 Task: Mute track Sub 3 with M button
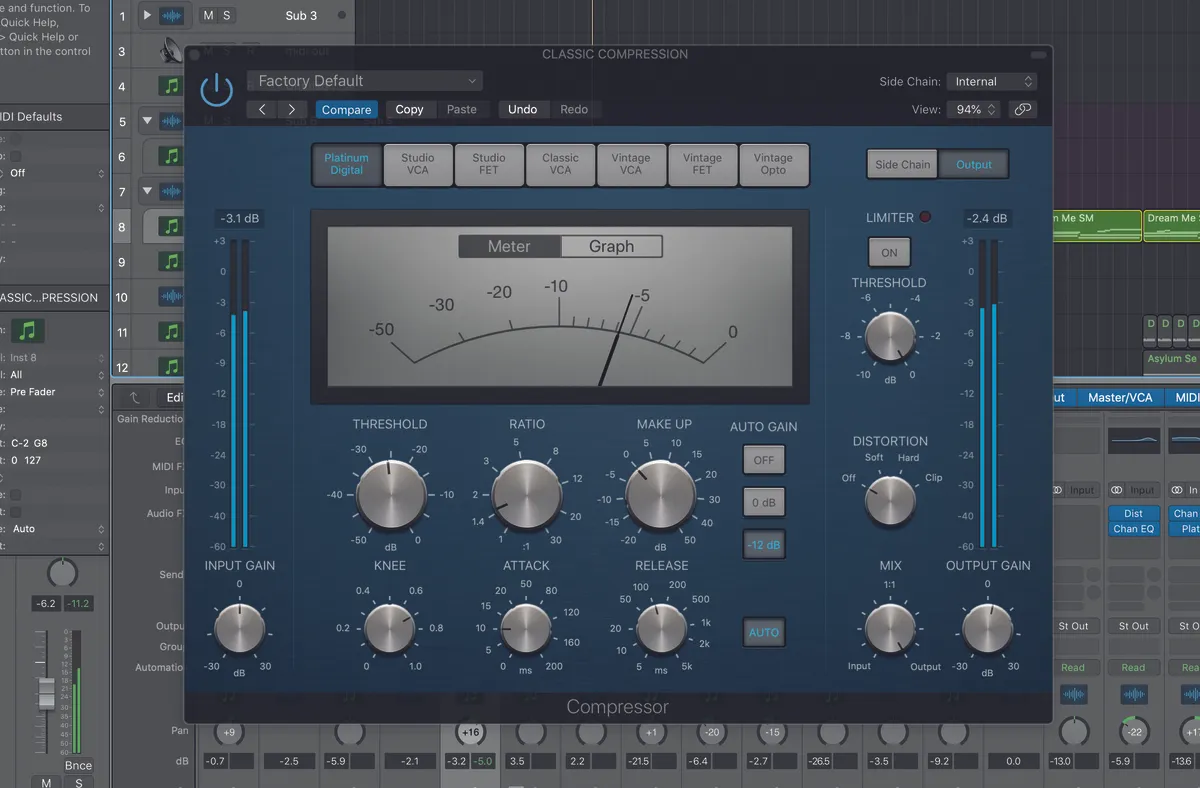[208, 15]
